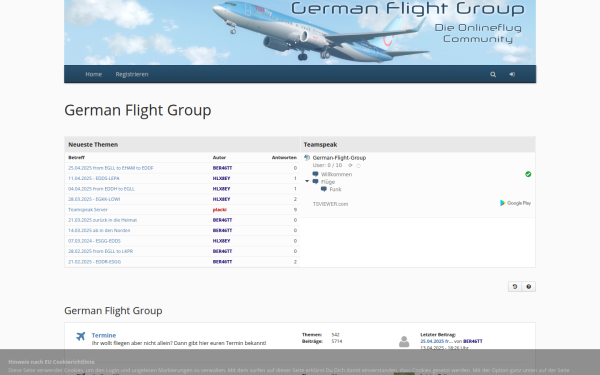Click the 'User: 0 / 10' text
Image resolution: width=600 pixels, height=375 pixels.
pyautogui.click(x=327, y=165)
